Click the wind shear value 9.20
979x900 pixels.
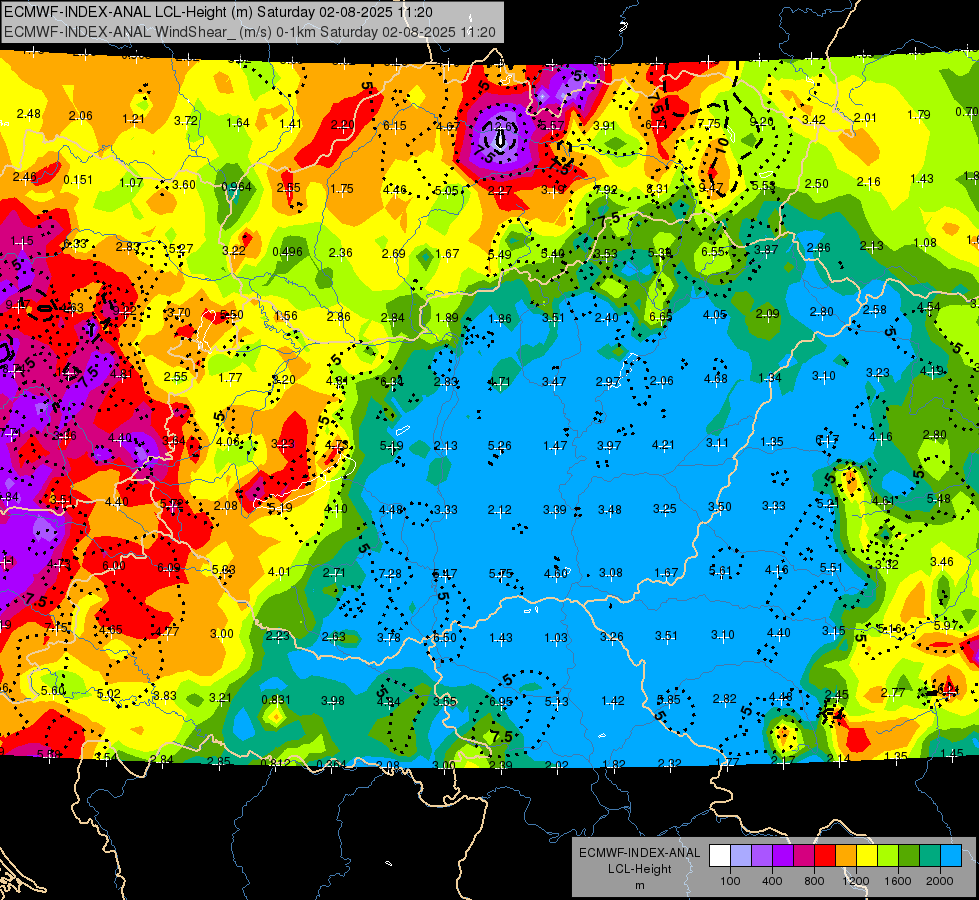pyautogui.click(x=762, y=122)
